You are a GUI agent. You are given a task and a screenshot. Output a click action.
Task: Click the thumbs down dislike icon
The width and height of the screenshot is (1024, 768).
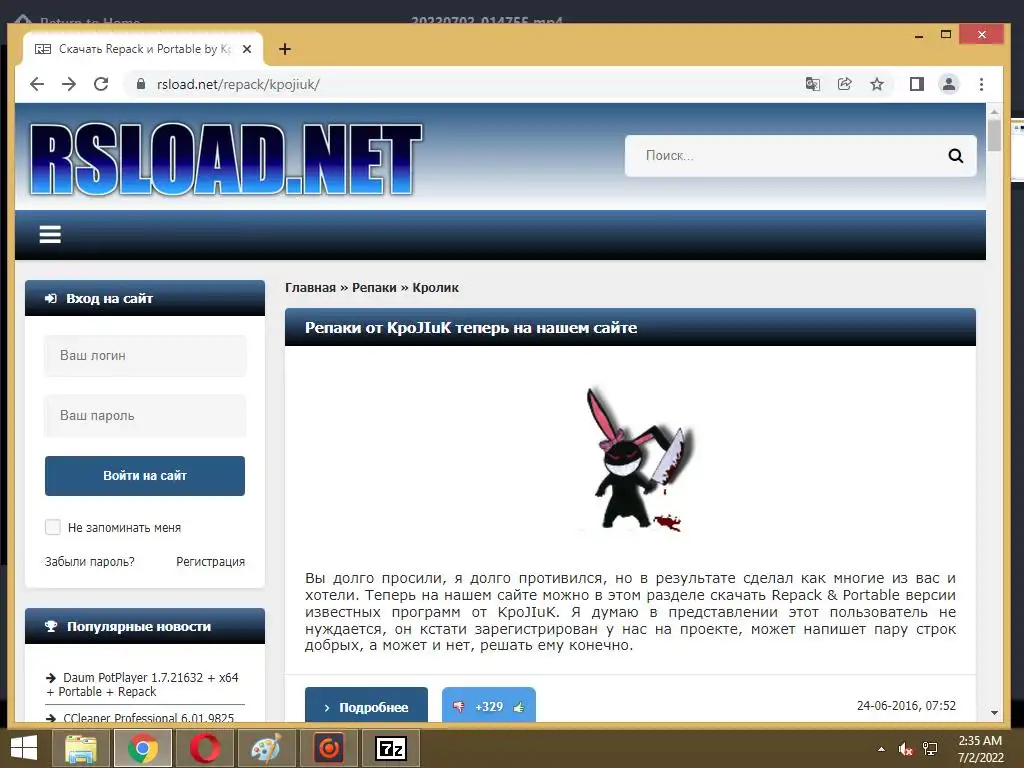[x=458, y=707]
